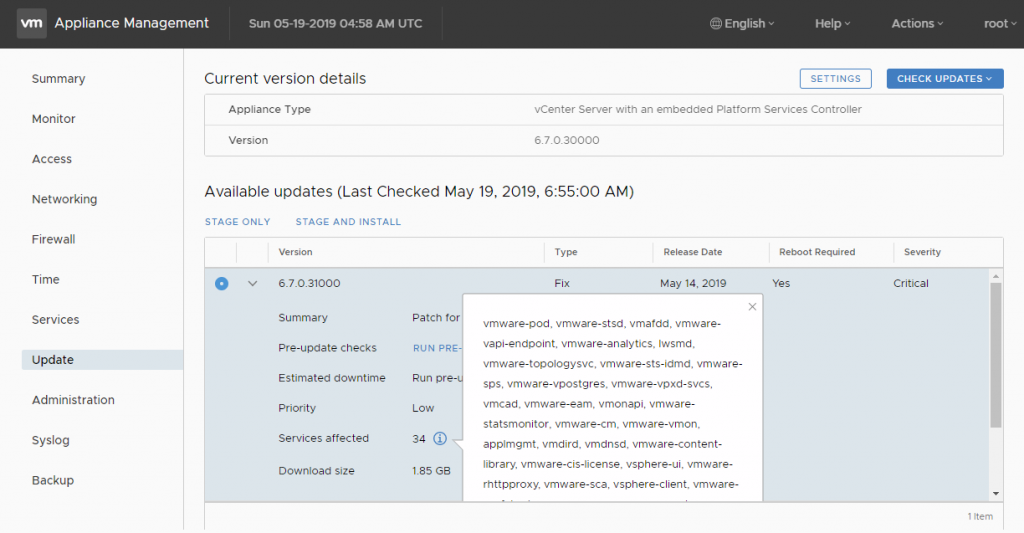Click the Type column header
Viewport: 1024px width, 533px height.
coord(566,252)
